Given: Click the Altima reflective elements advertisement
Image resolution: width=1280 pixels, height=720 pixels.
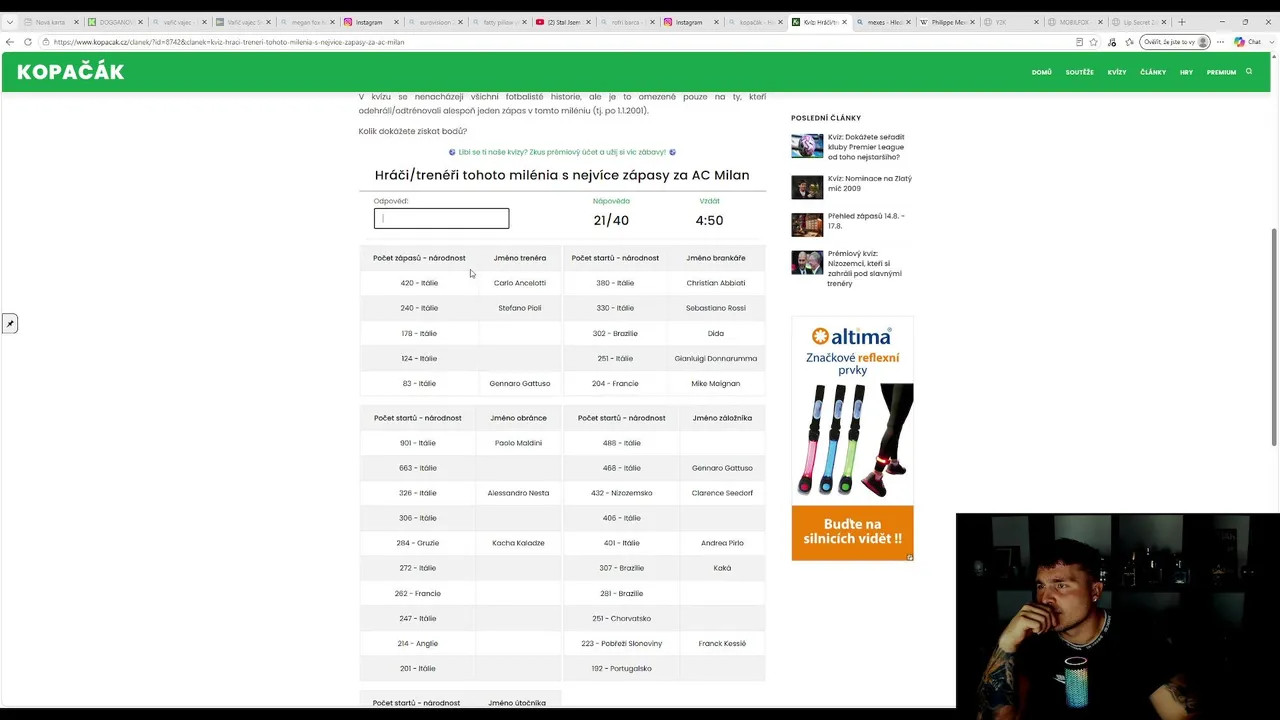Looking at the screenshot, I should click(x=852, y=439).
